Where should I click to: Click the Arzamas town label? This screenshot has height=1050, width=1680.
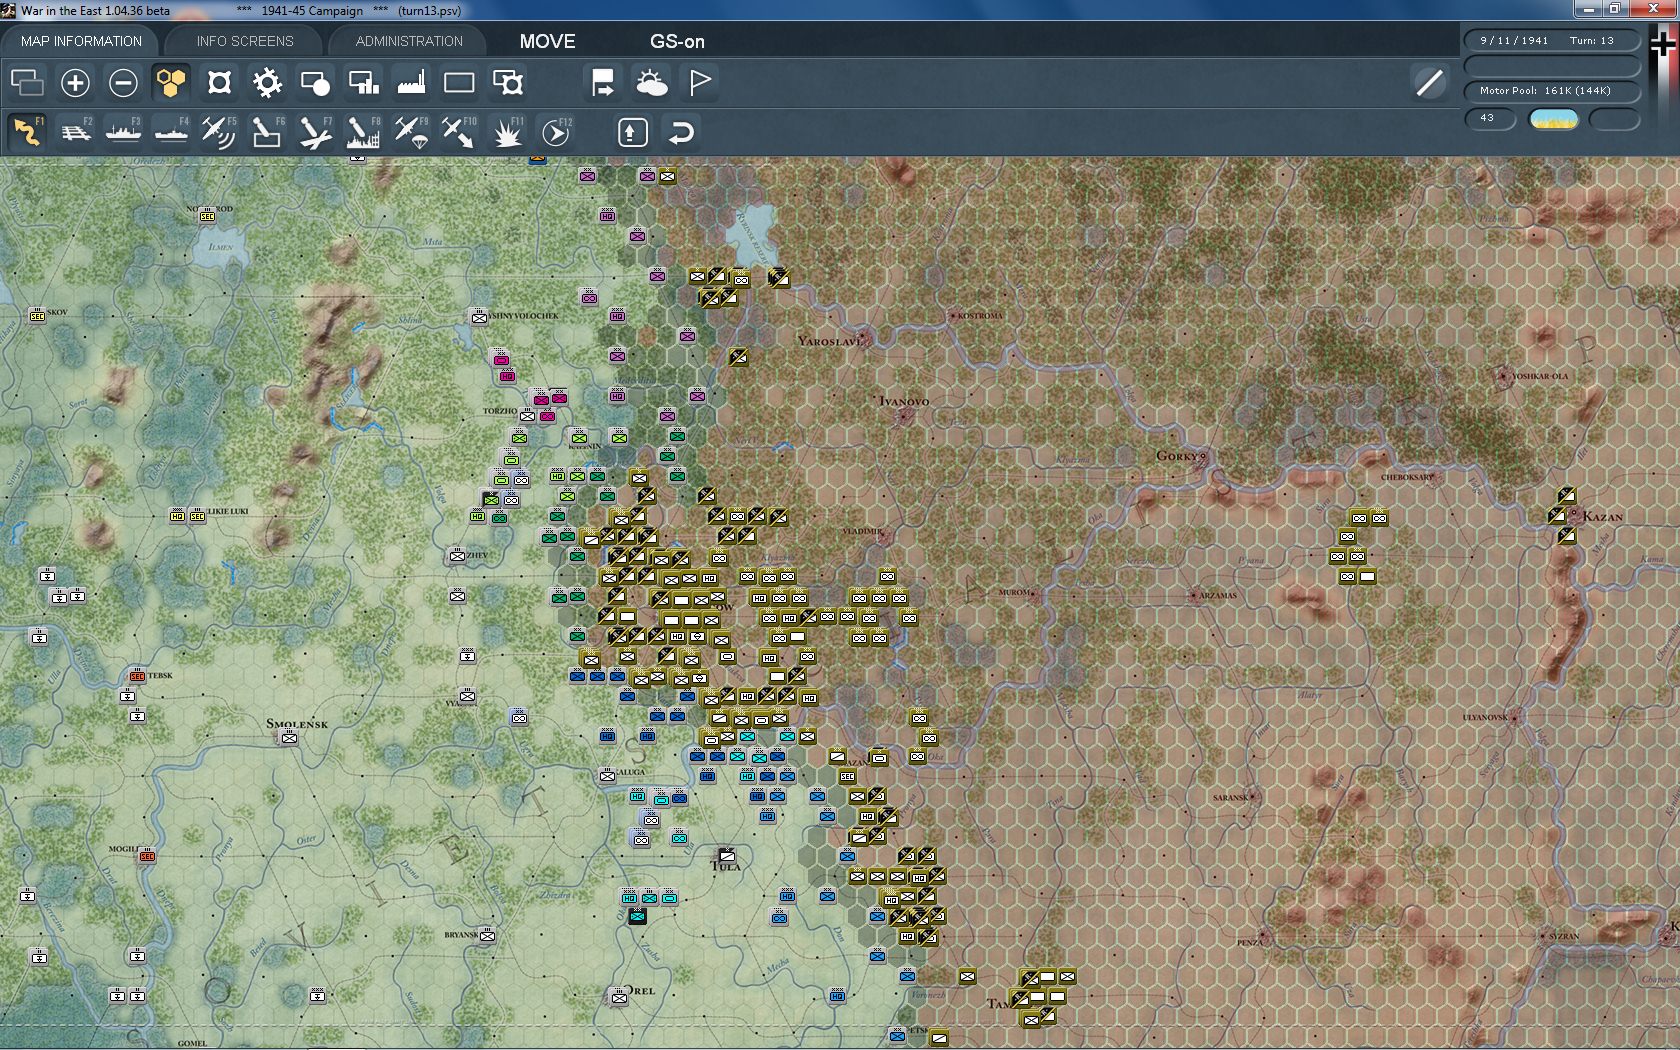(1218, 595)
